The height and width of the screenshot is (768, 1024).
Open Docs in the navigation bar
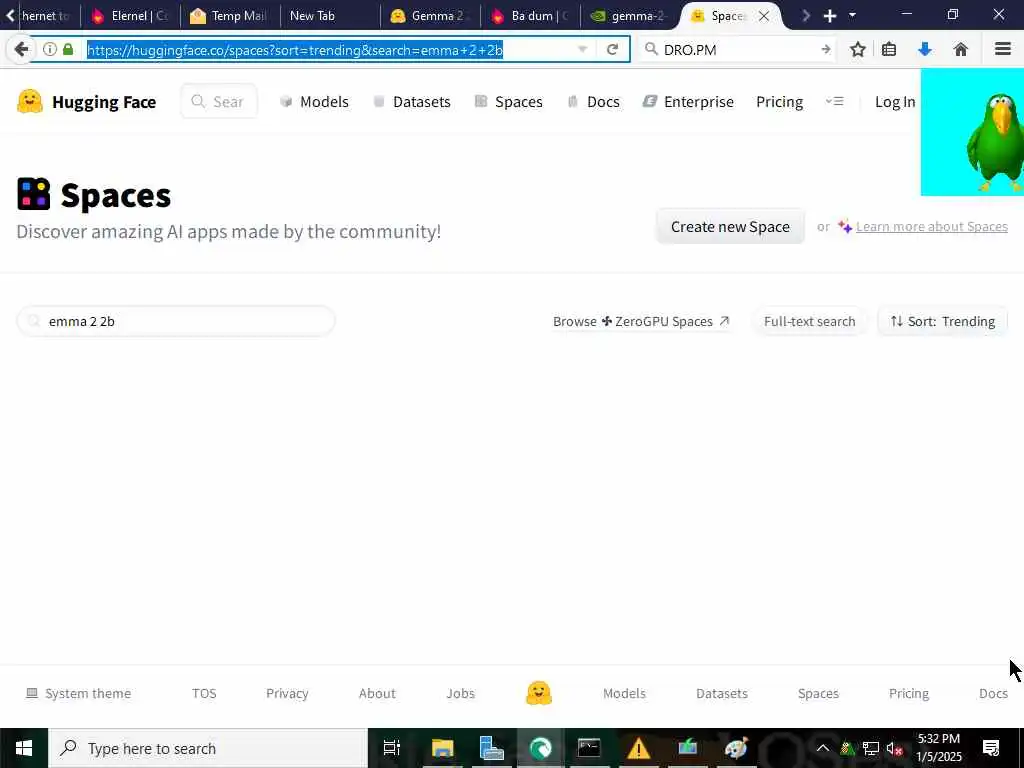pos(593,102)
